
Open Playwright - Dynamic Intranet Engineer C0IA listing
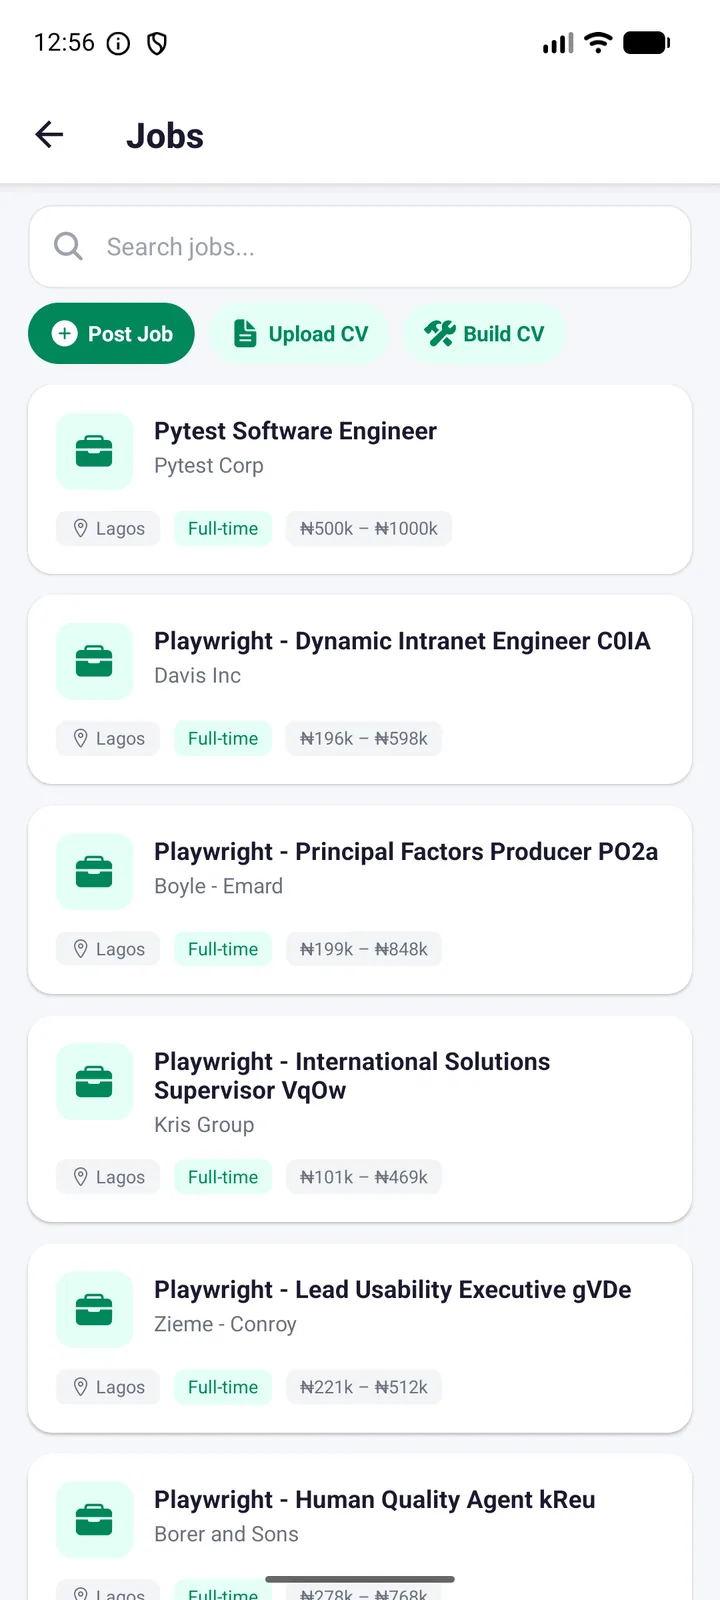click(x=360, y=689)
